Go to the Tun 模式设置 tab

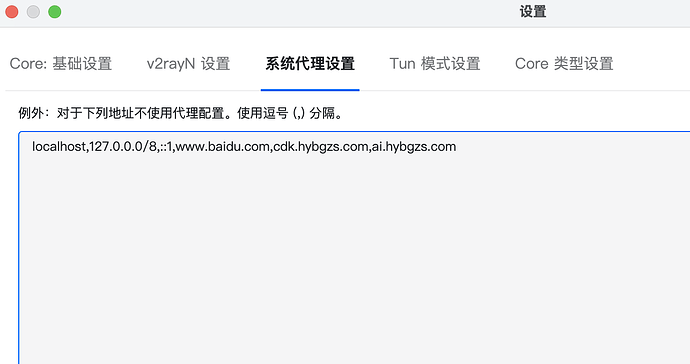[435, 64]
